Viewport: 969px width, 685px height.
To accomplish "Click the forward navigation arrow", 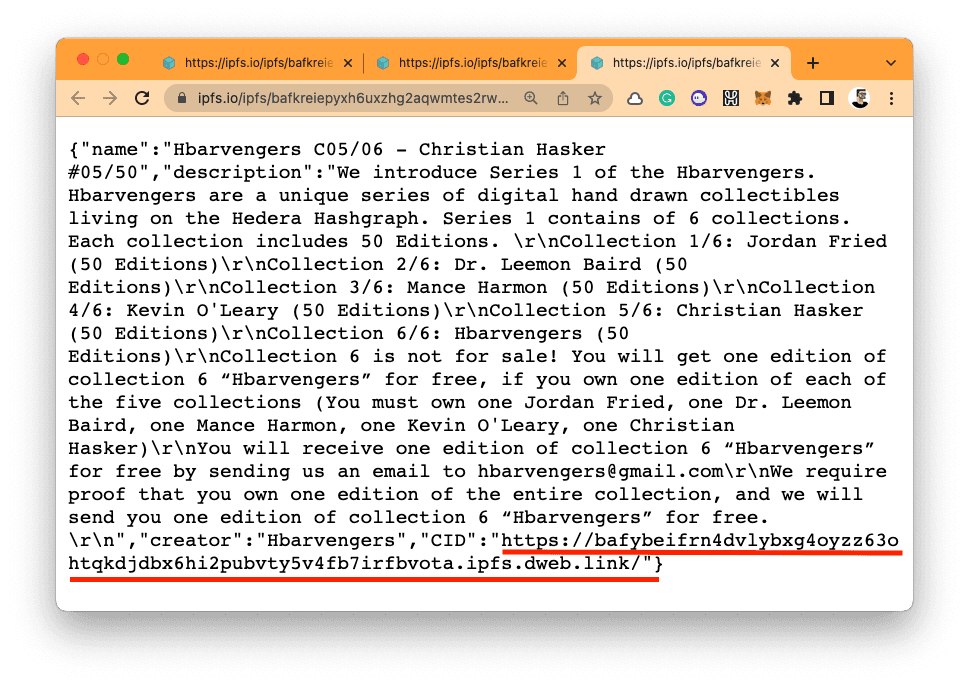I will tap(110, 98).
